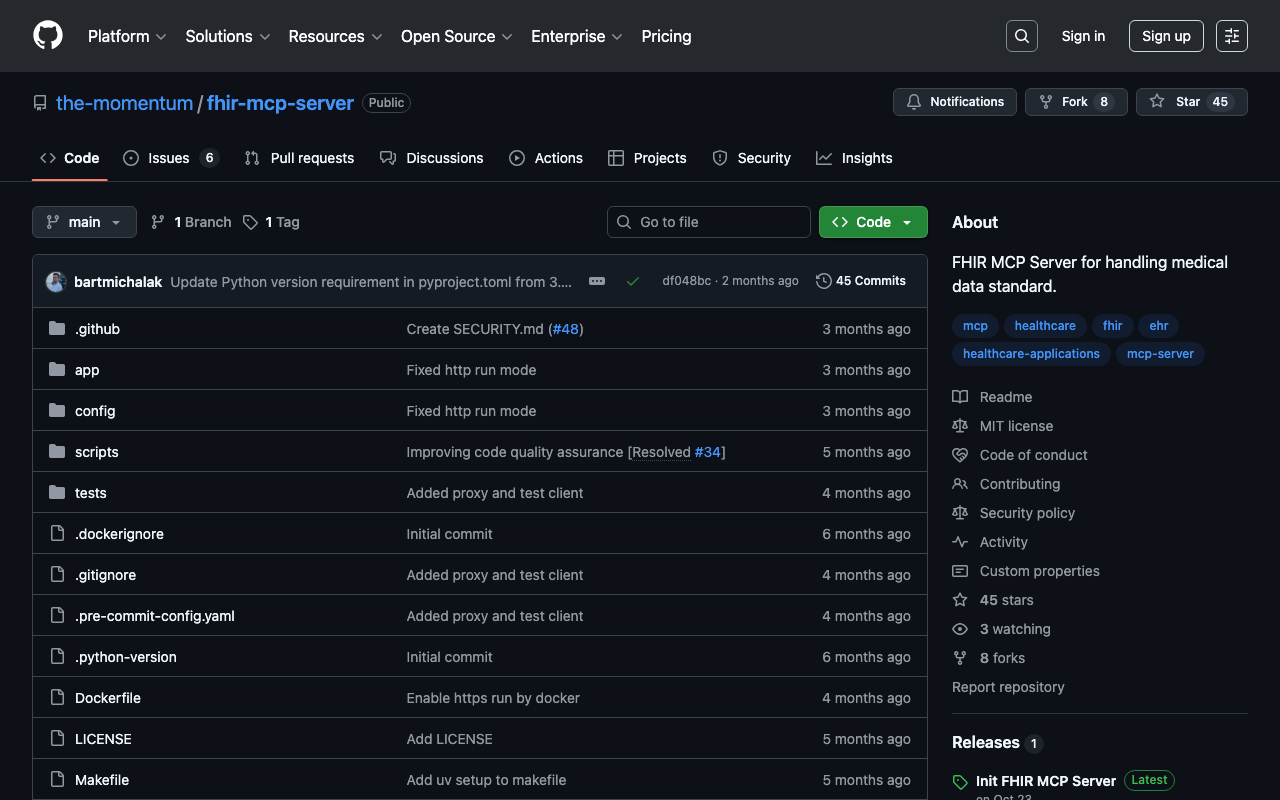Fork the repository
This screenshot has height=800, width=1280.
click(x=1075, y=102)
